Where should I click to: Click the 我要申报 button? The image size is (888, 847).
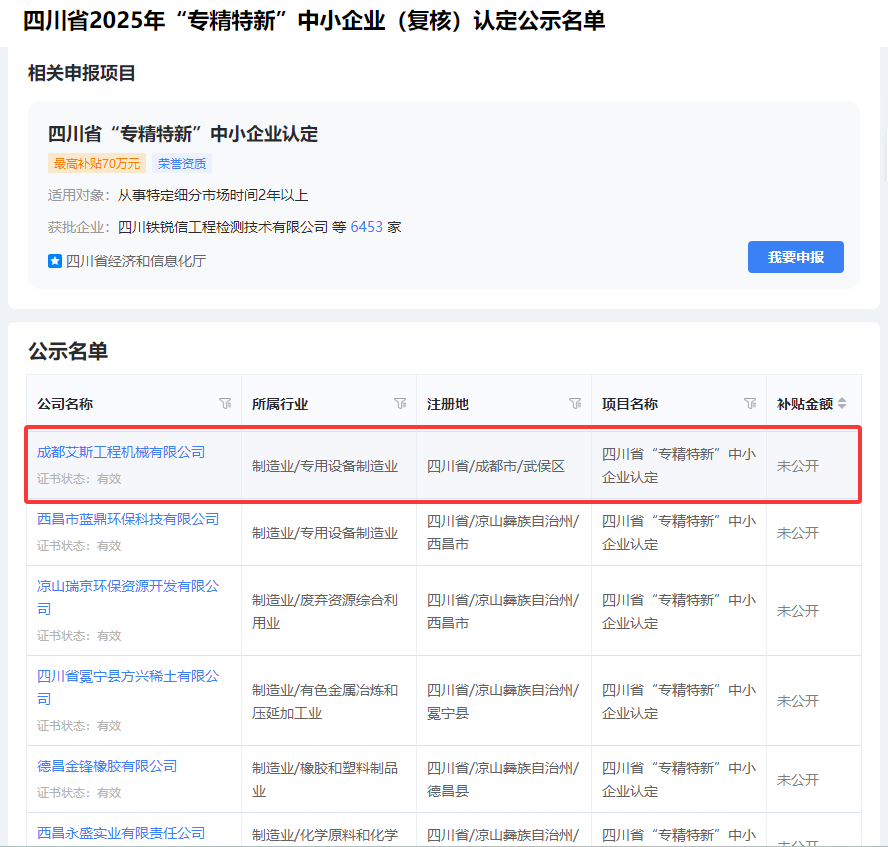[795, 257]
